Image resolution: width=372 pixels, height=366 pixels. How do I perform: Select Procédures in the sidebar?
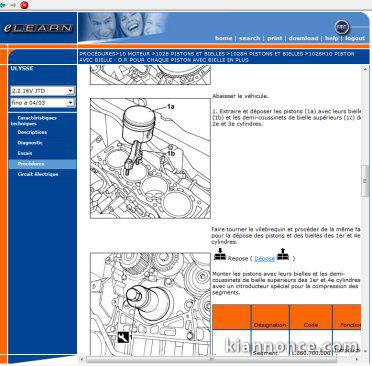31,164
